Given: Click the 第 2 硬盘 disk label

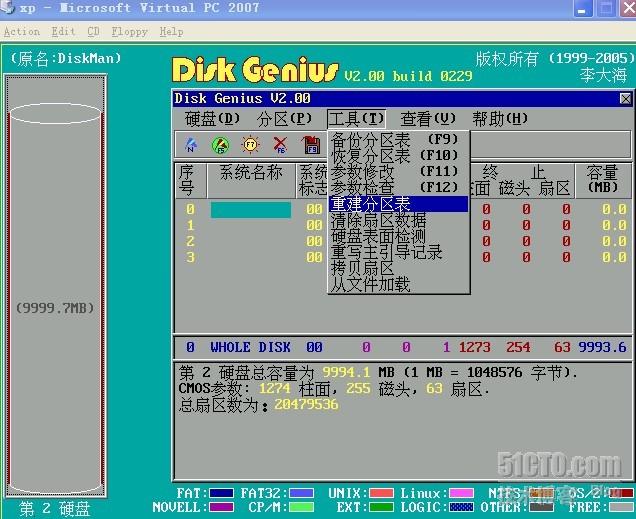Looking at the screenshot, I should pos(55,508).
